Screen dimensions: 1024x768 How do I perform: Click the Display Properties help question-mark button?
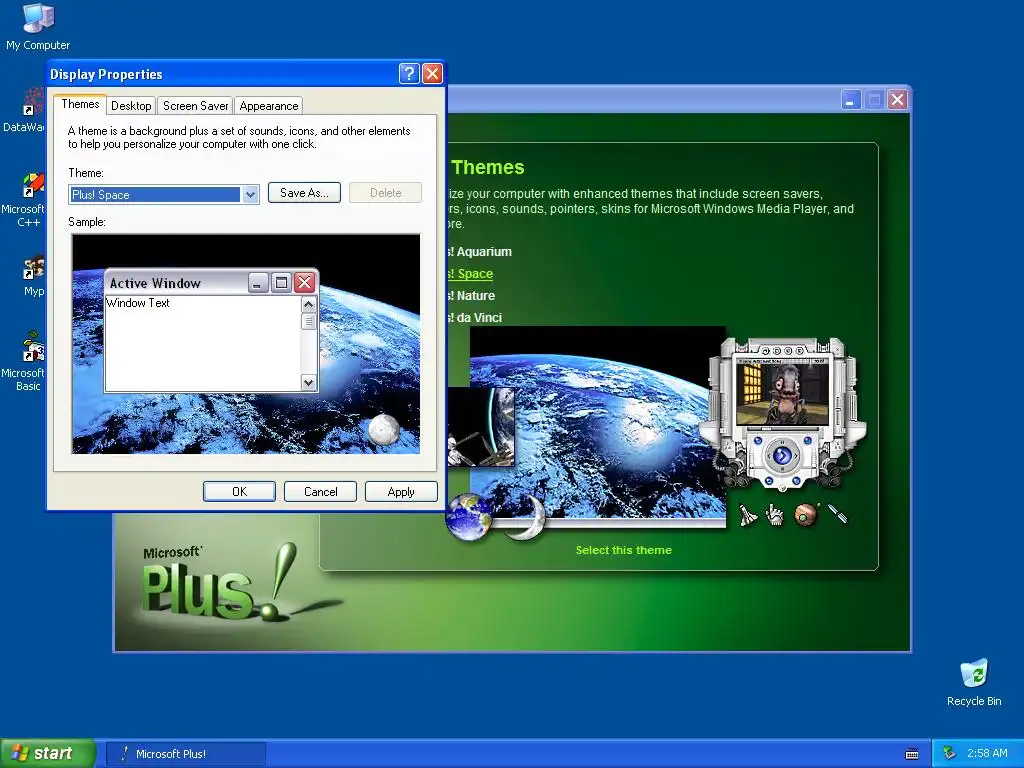[x=409, y=73]
